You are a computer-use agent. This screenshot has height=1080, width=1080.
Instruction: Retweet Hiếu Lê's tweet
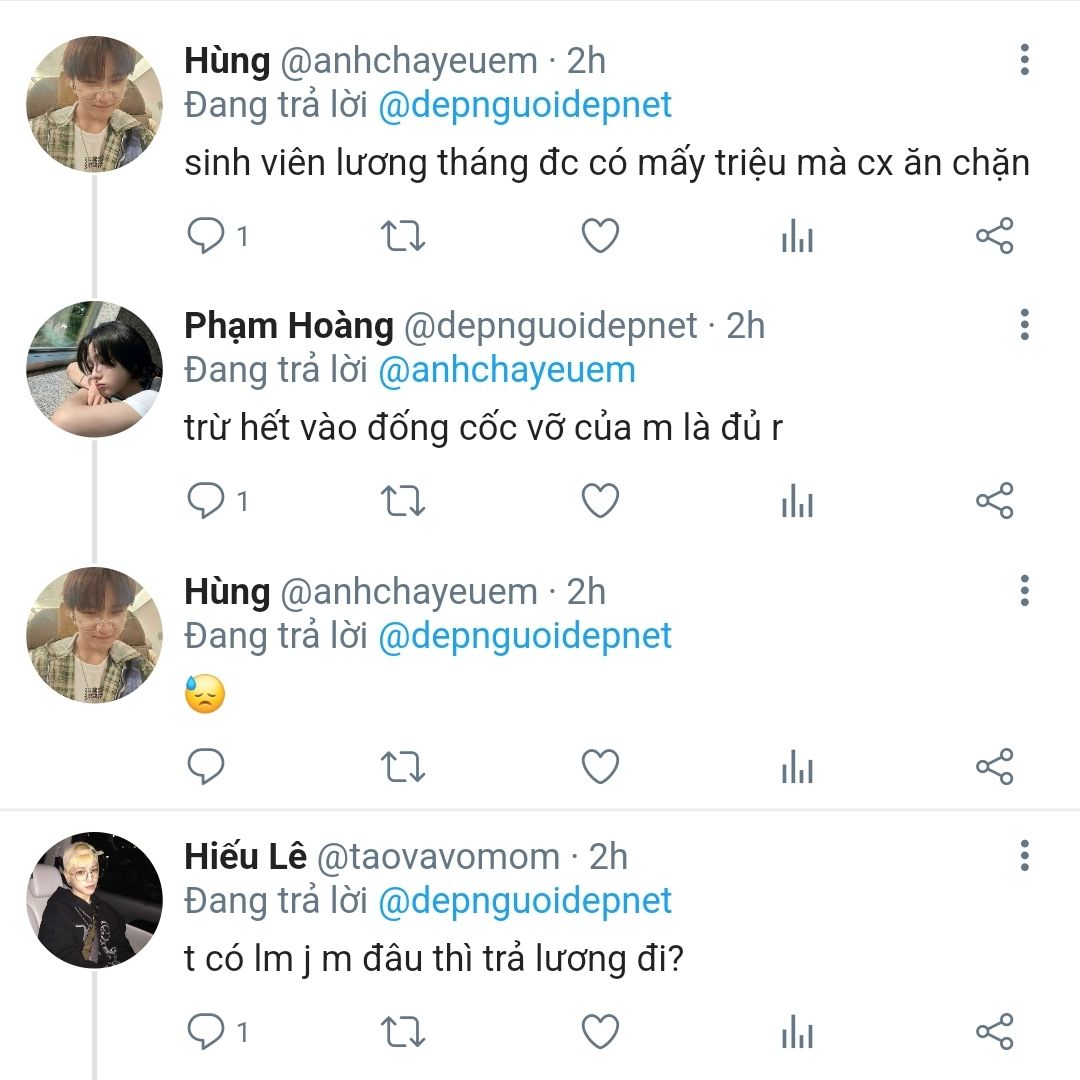click(403, 1032)
